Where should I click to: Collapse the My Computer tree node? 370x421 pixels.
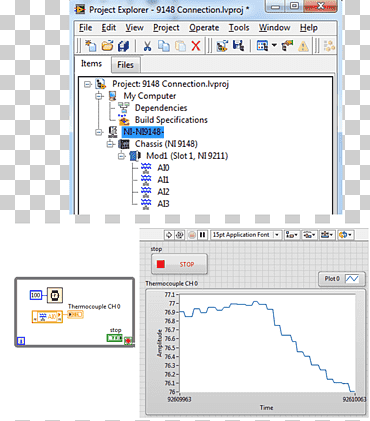[x=99, y=96]
